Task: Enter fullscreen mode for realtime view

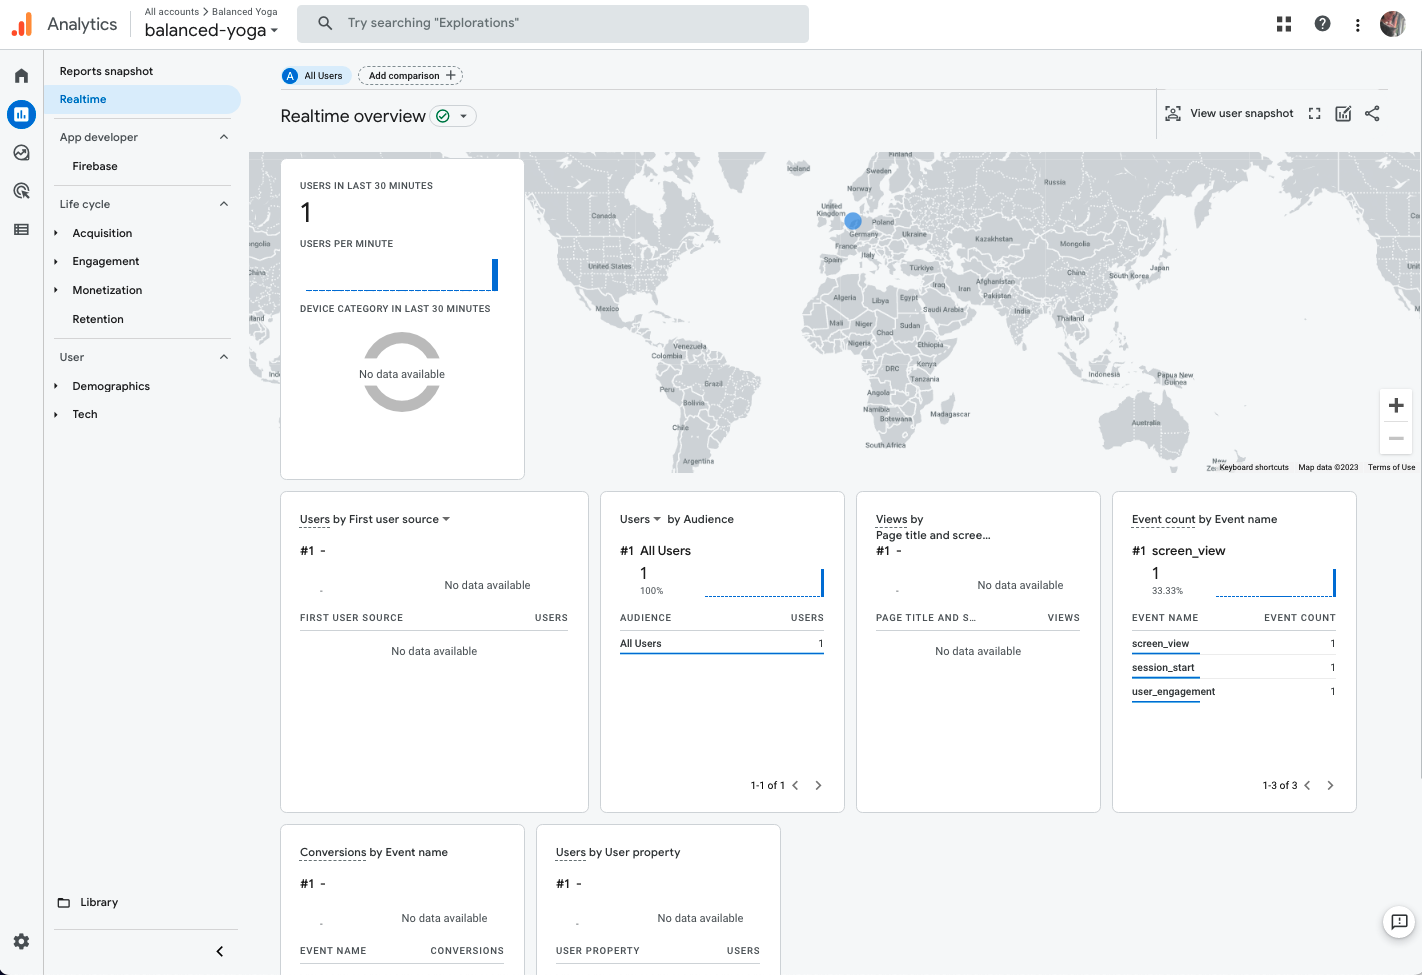Action: coord(1314,114)
